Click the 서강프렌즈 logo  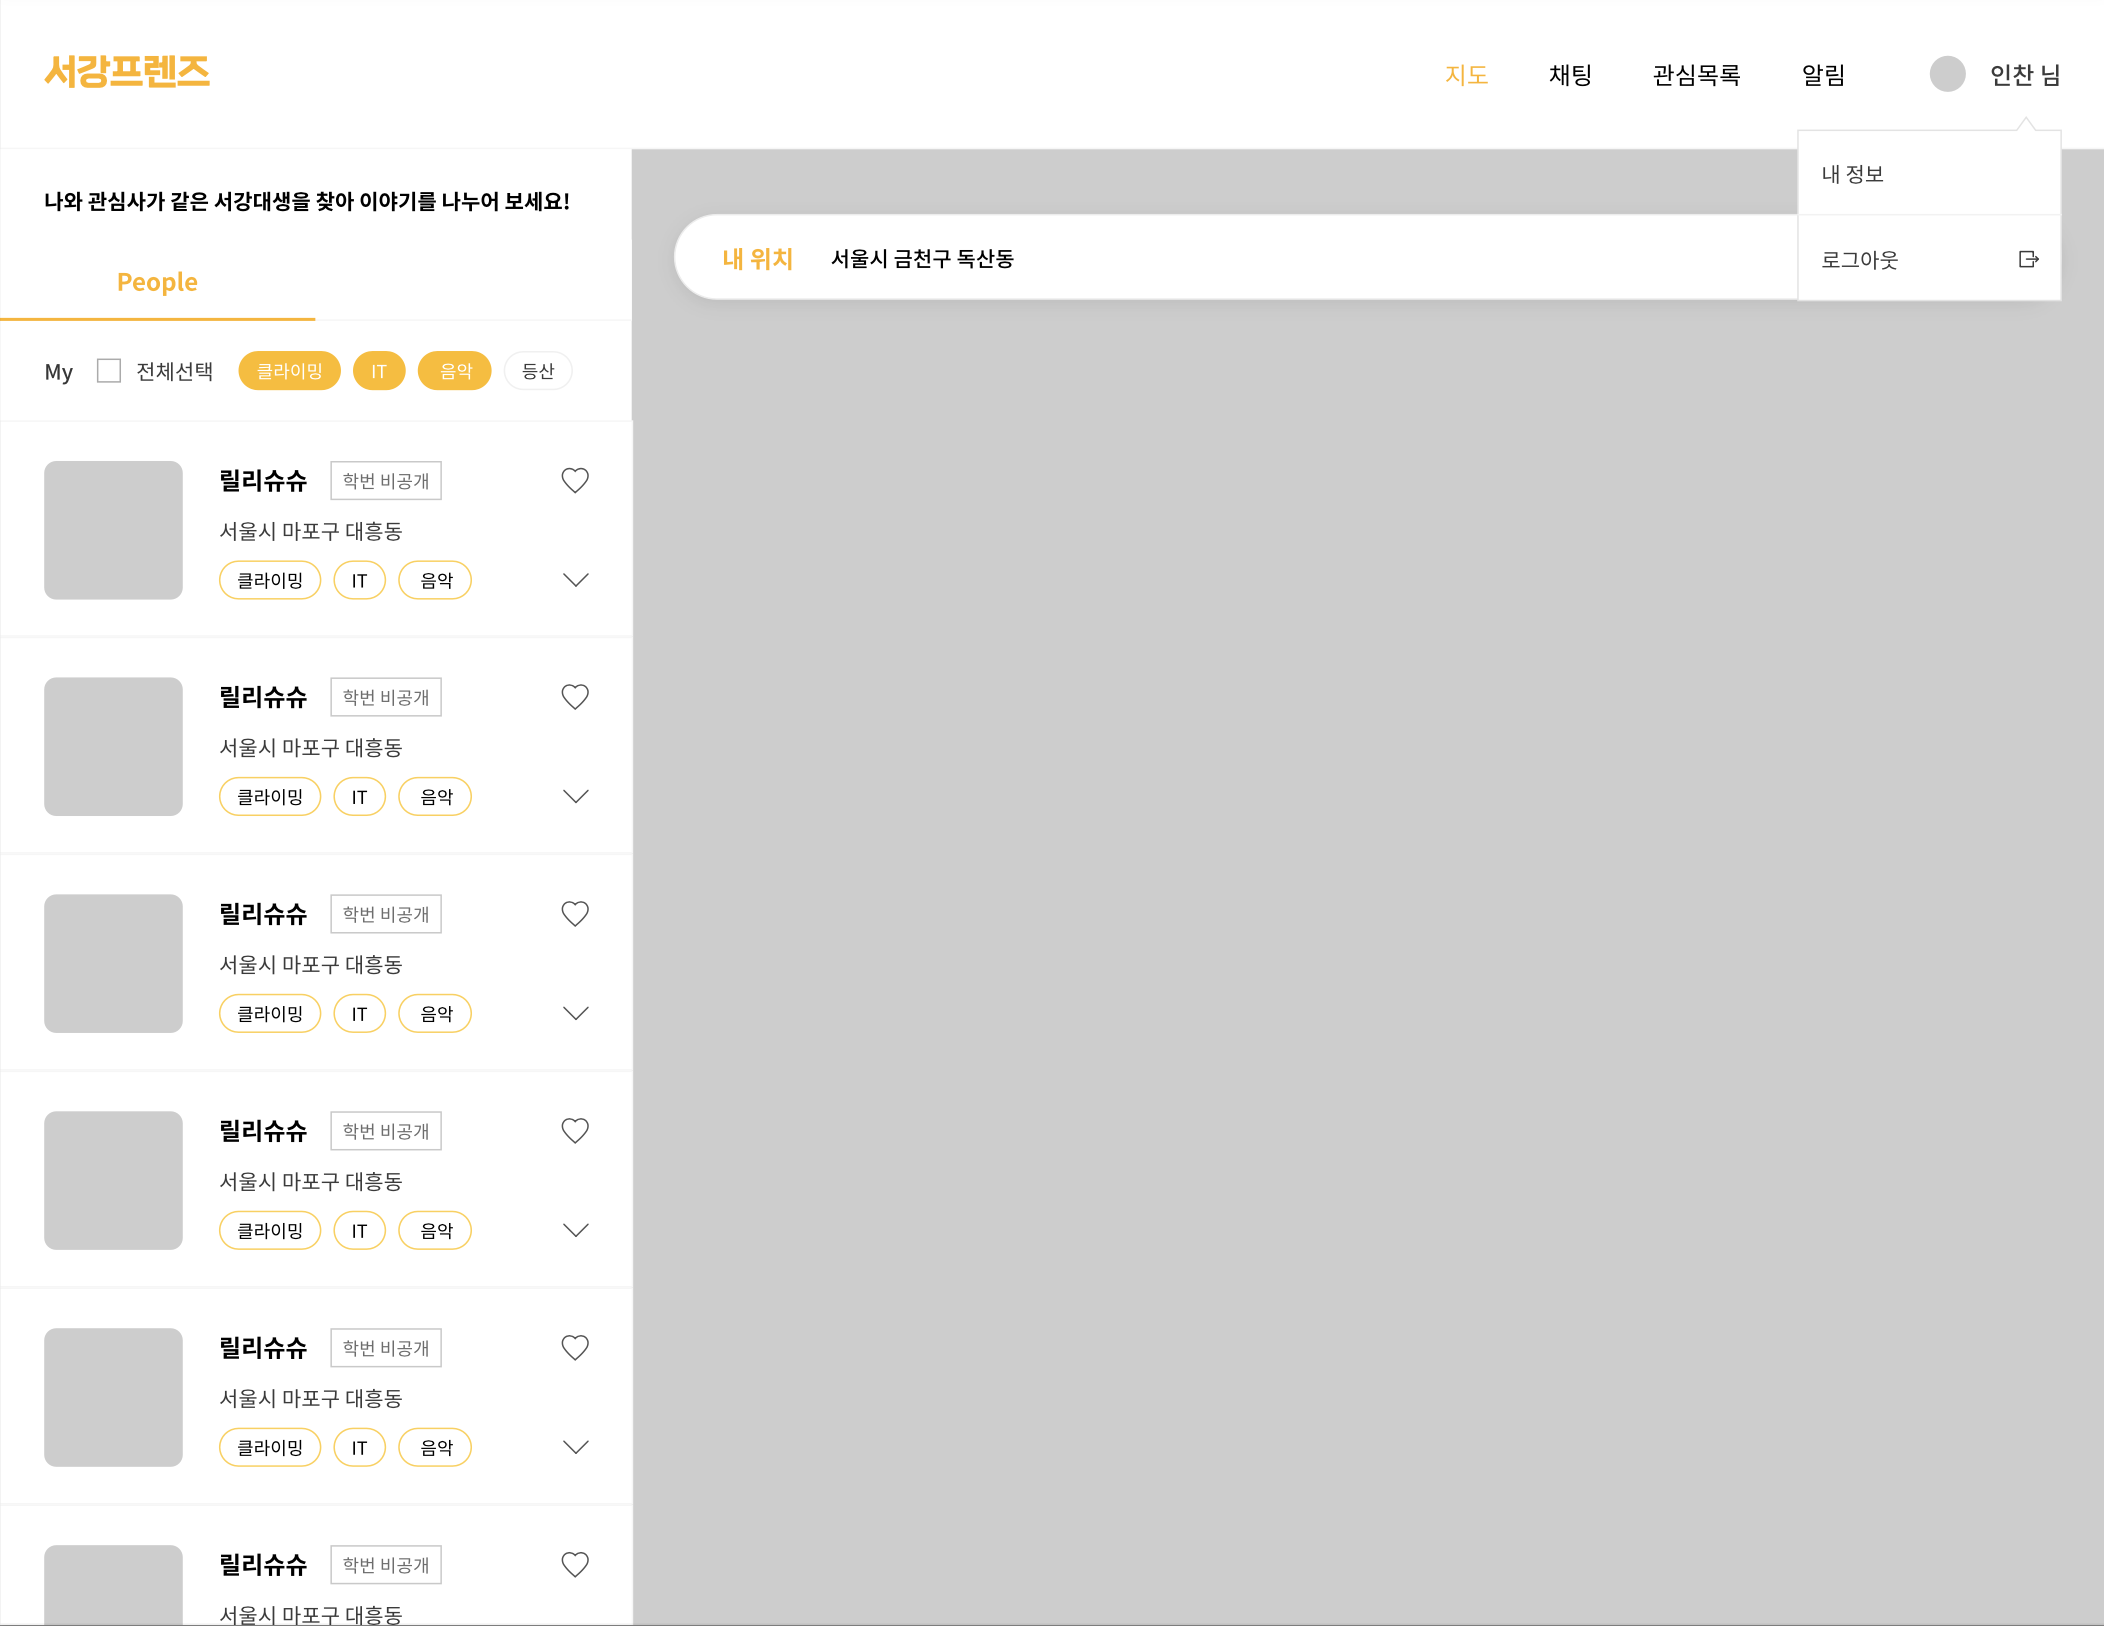click(x=127, y=71)
